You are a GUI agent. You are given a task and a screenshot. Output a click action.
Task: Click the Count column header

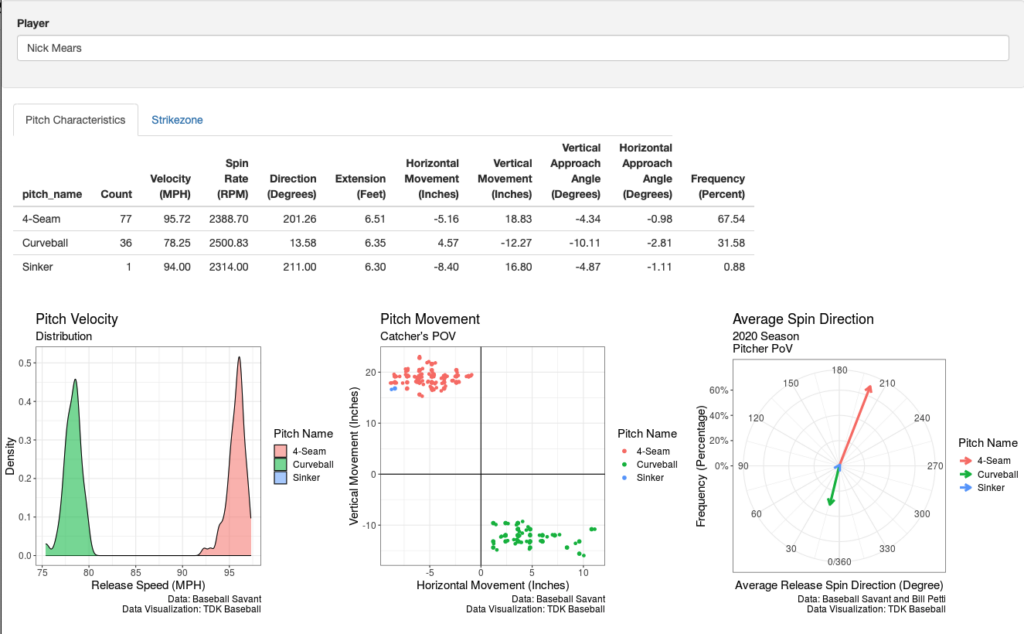click(x=116, y=194)
